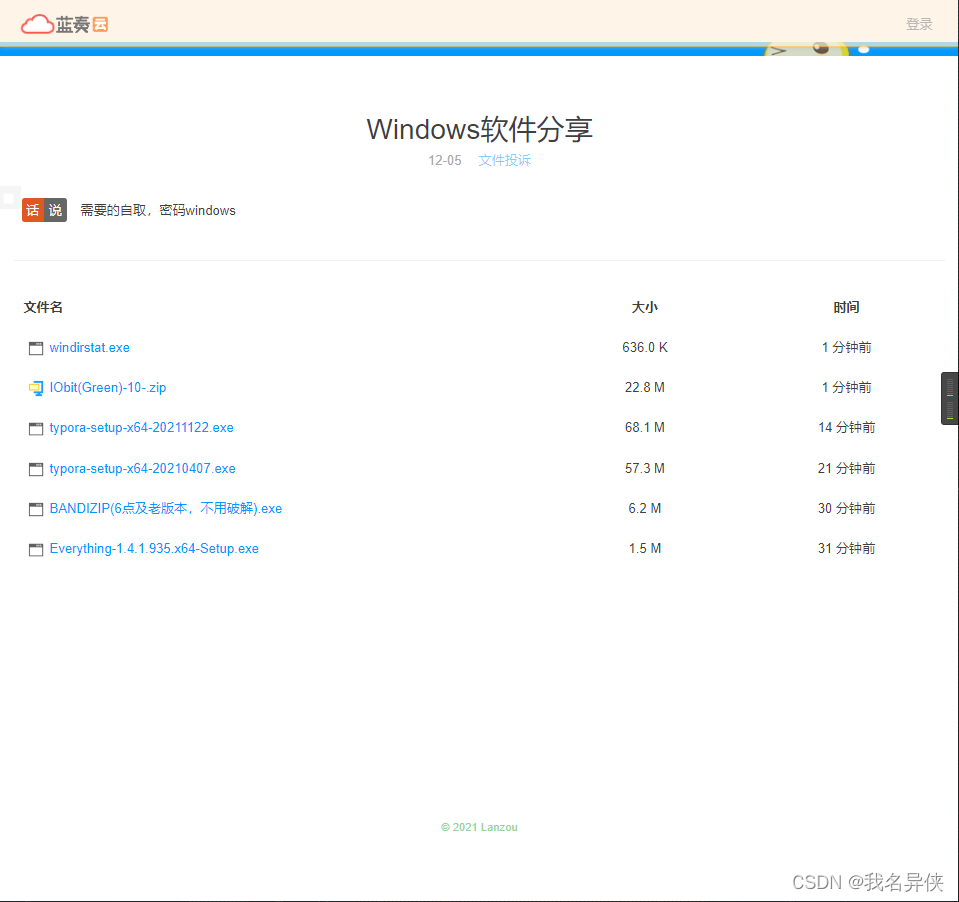
Task: Click the 31 分钟前 time entry
Action: (x=846, y=549)
